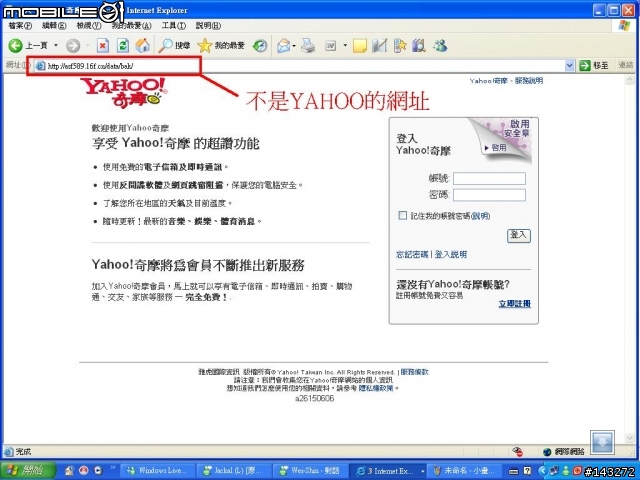Click the Register now (立即註冊) link

click(x=514, y=303)
